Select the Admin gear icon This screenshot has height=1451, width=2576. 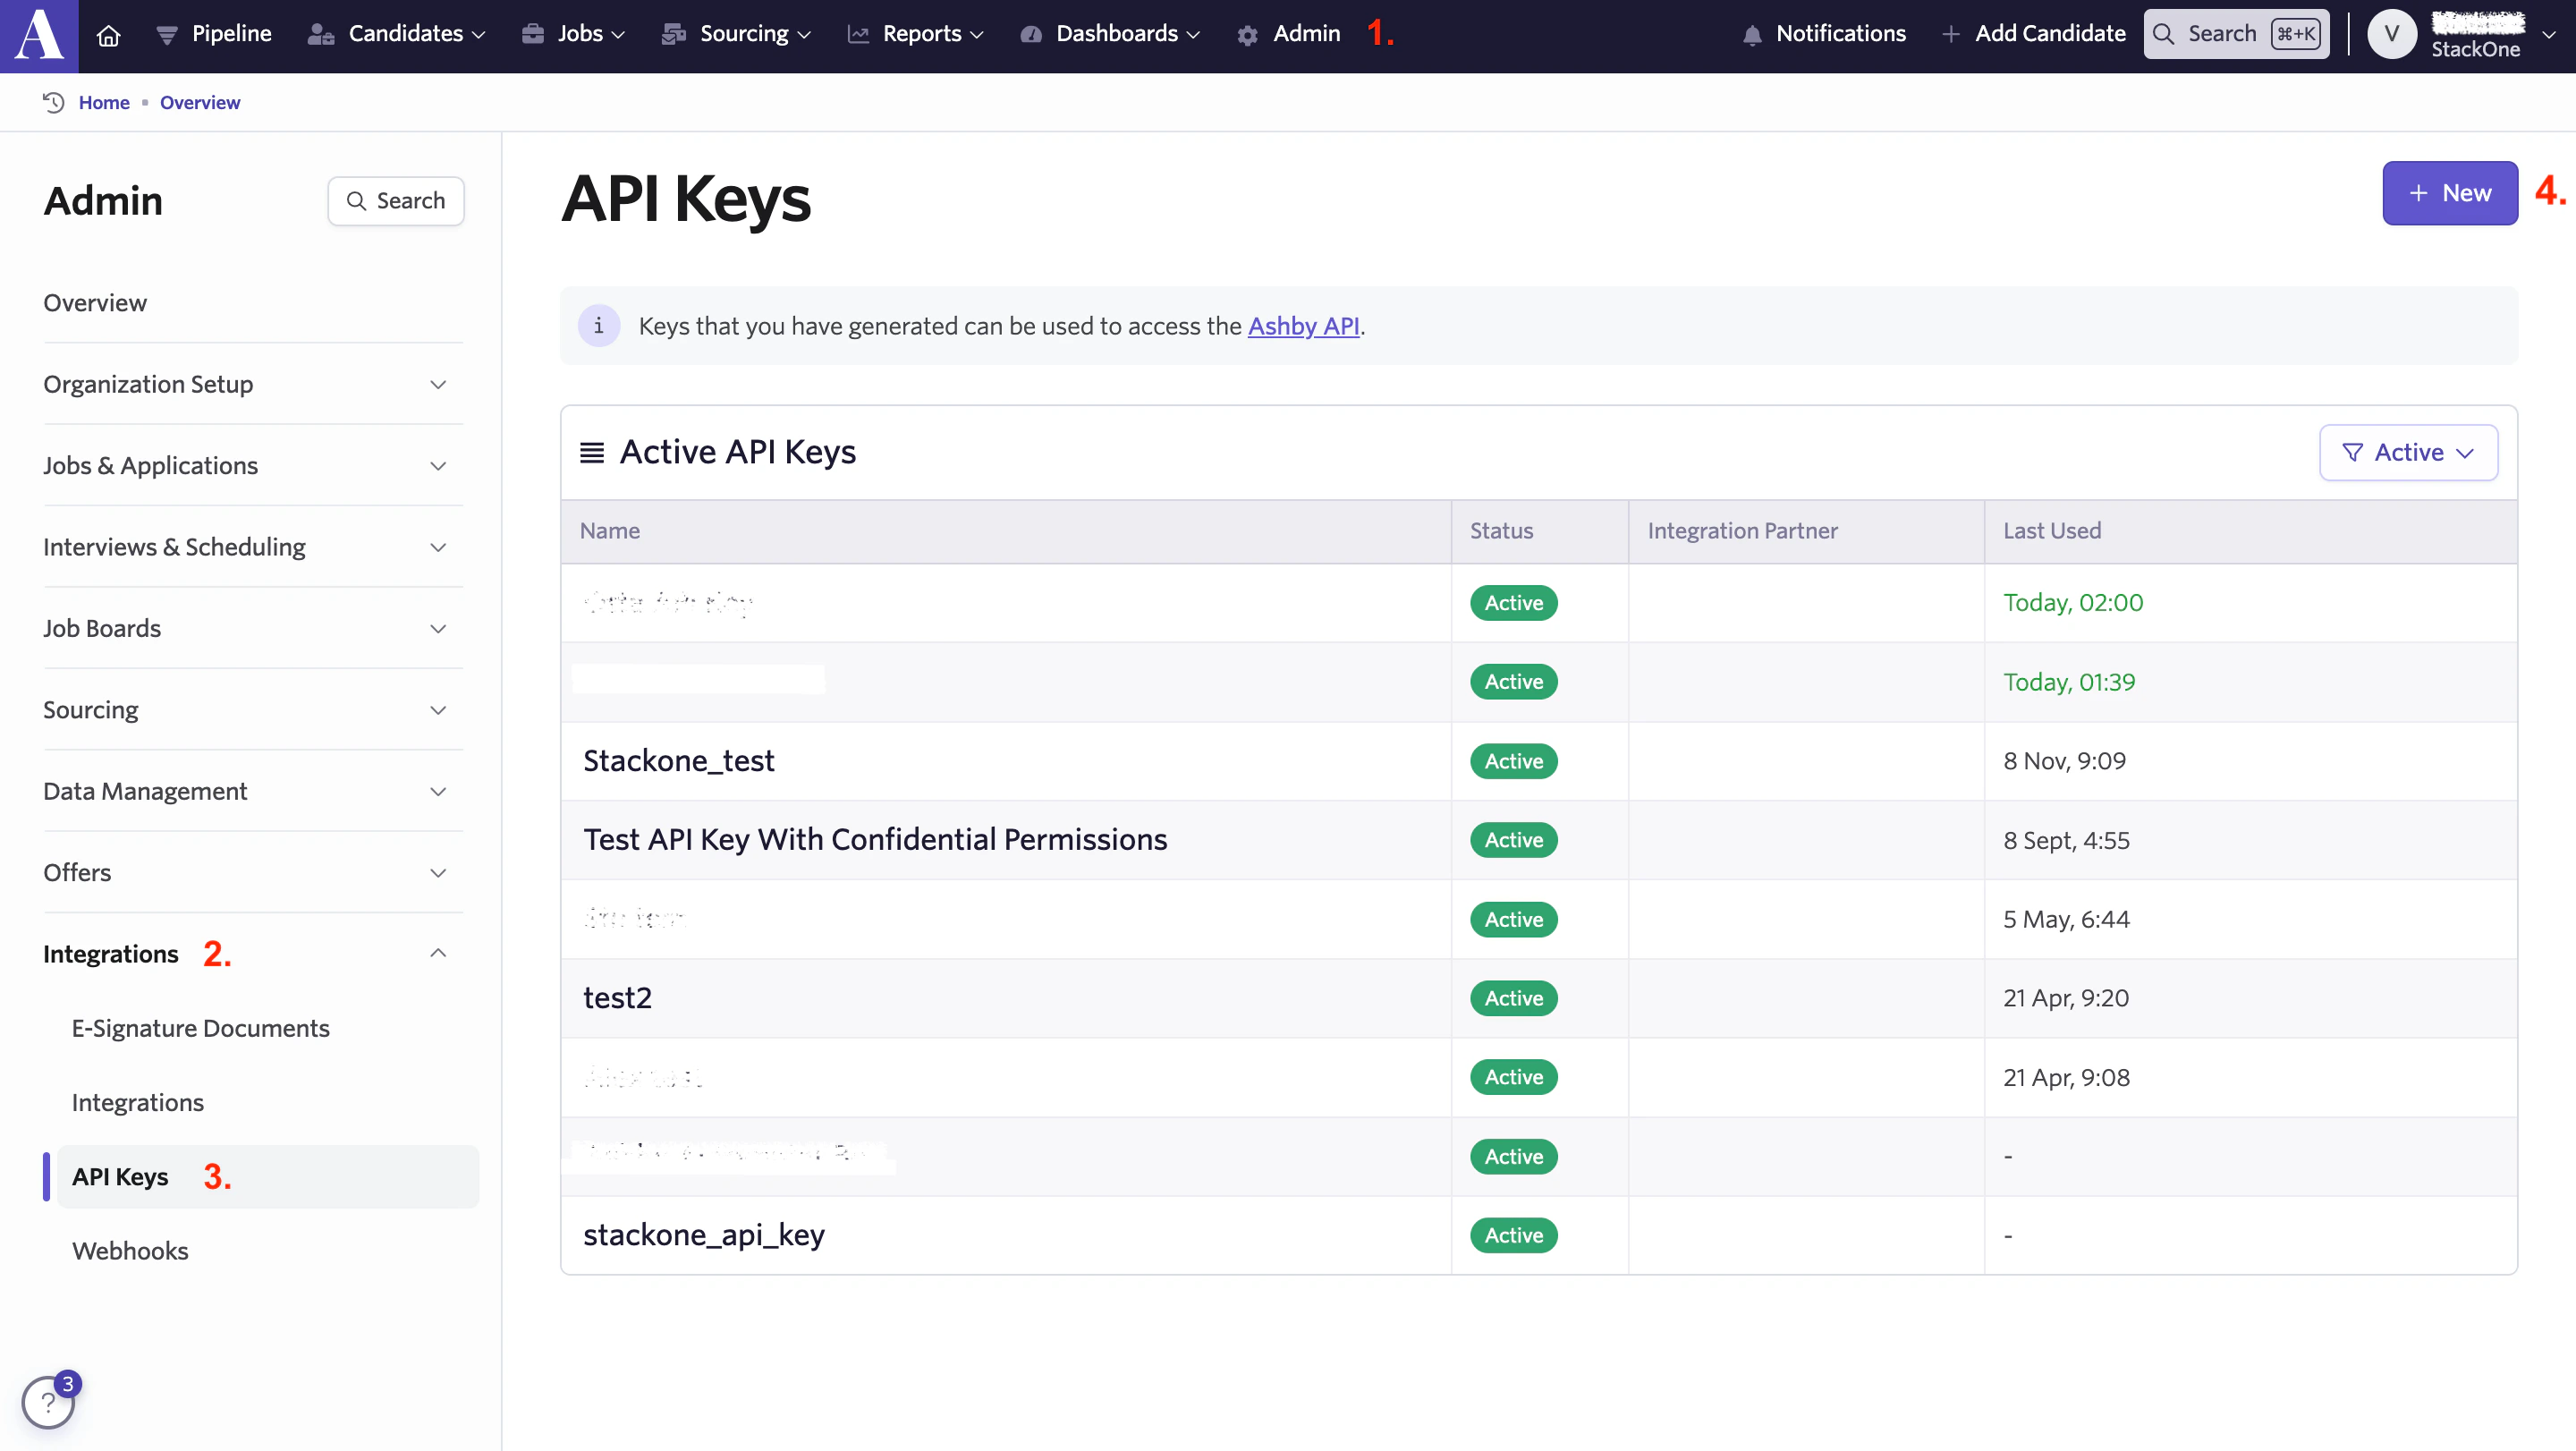tap(1247, 33)
